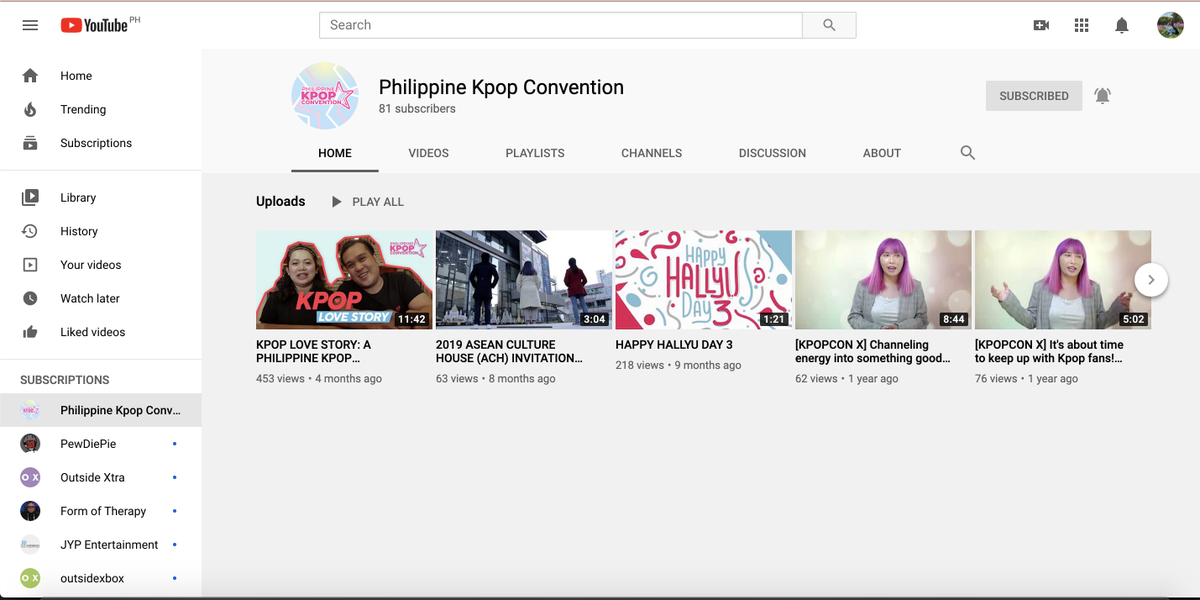1200x600 pixels.
Task: Click title 'KPOP LOVE STORY: A PHILIPPINE KPOP...'
Action: (313, 351)
